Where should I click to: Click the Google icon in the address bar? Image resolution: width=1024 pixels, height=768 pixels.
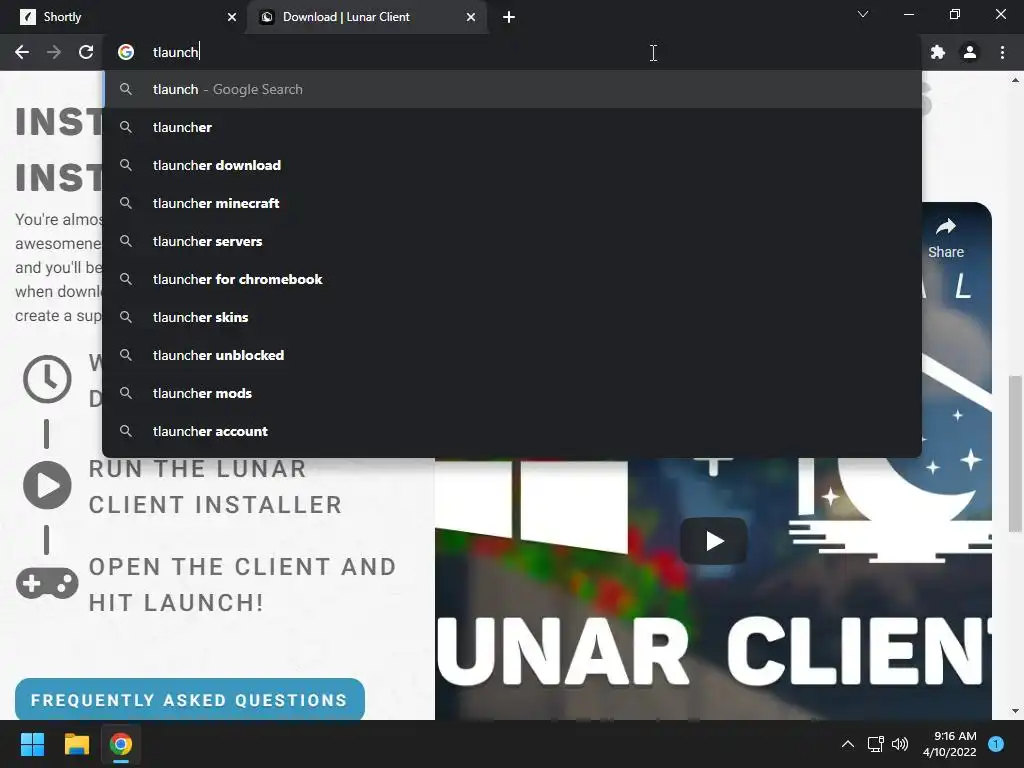pos(126,52)
